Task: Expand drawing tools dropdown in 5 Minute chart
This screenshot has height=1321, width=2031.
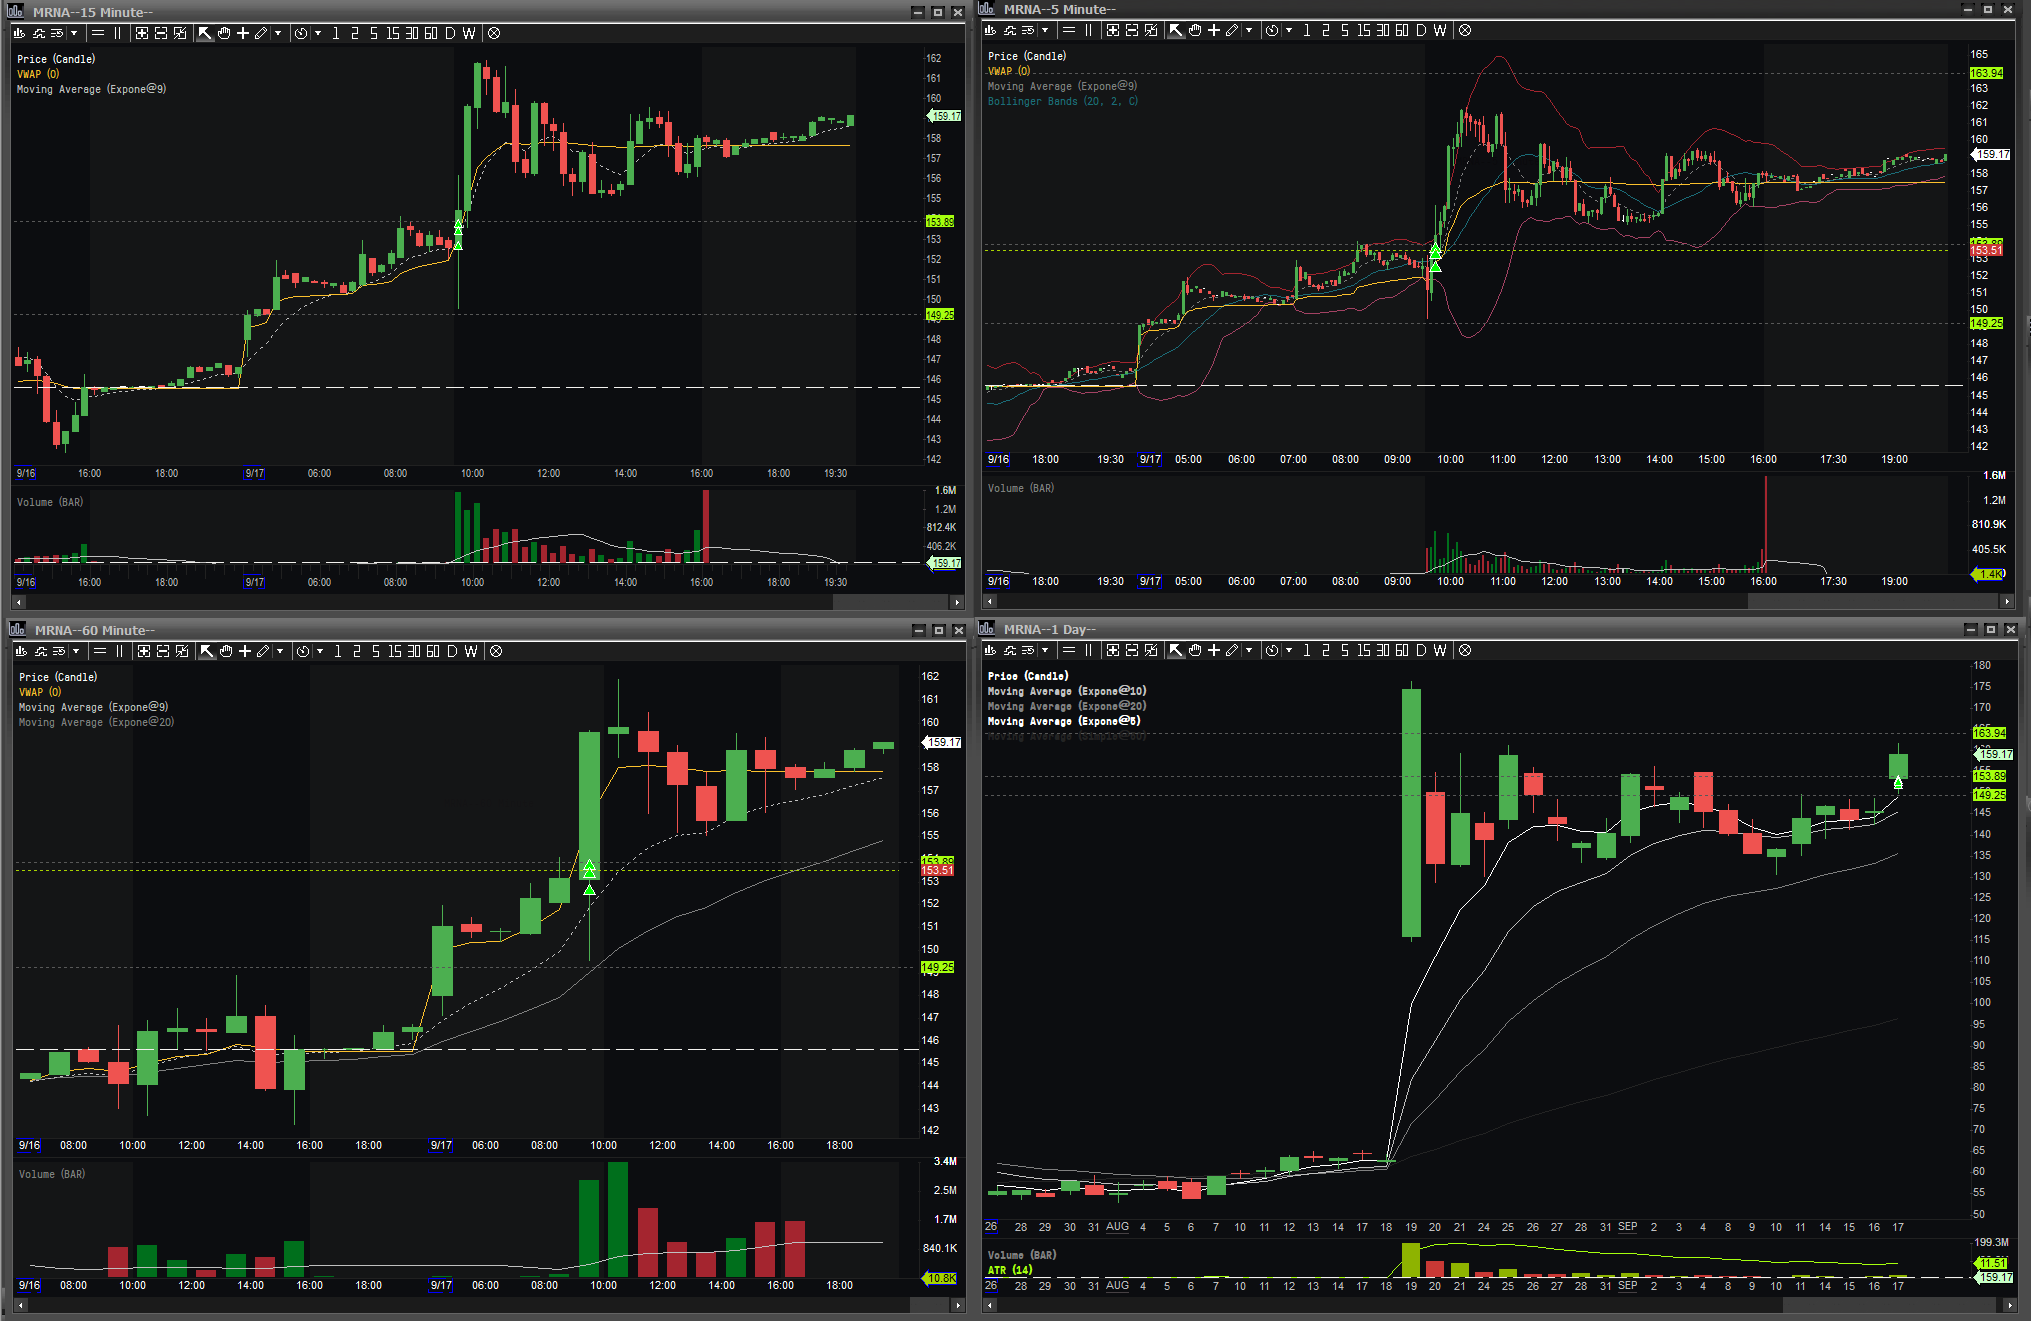Action: coord(1249,30)
